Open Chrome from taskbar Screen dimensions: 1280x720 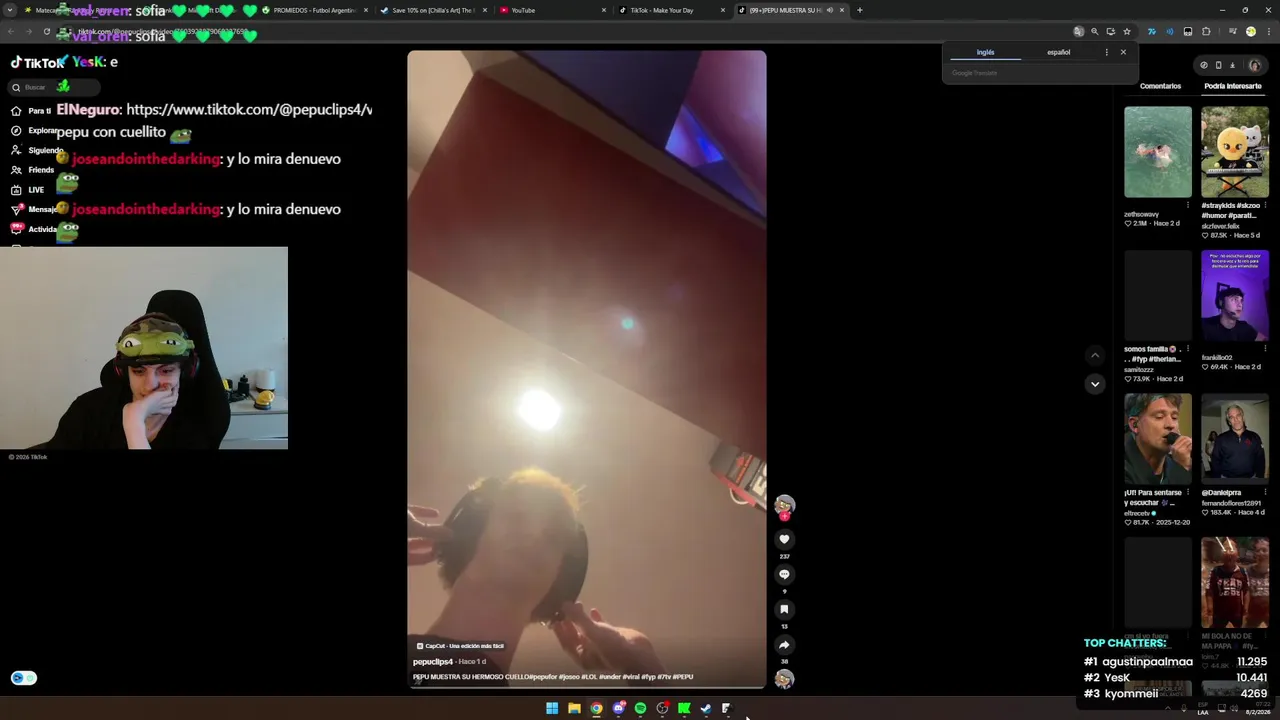click(x=596, y=708)
